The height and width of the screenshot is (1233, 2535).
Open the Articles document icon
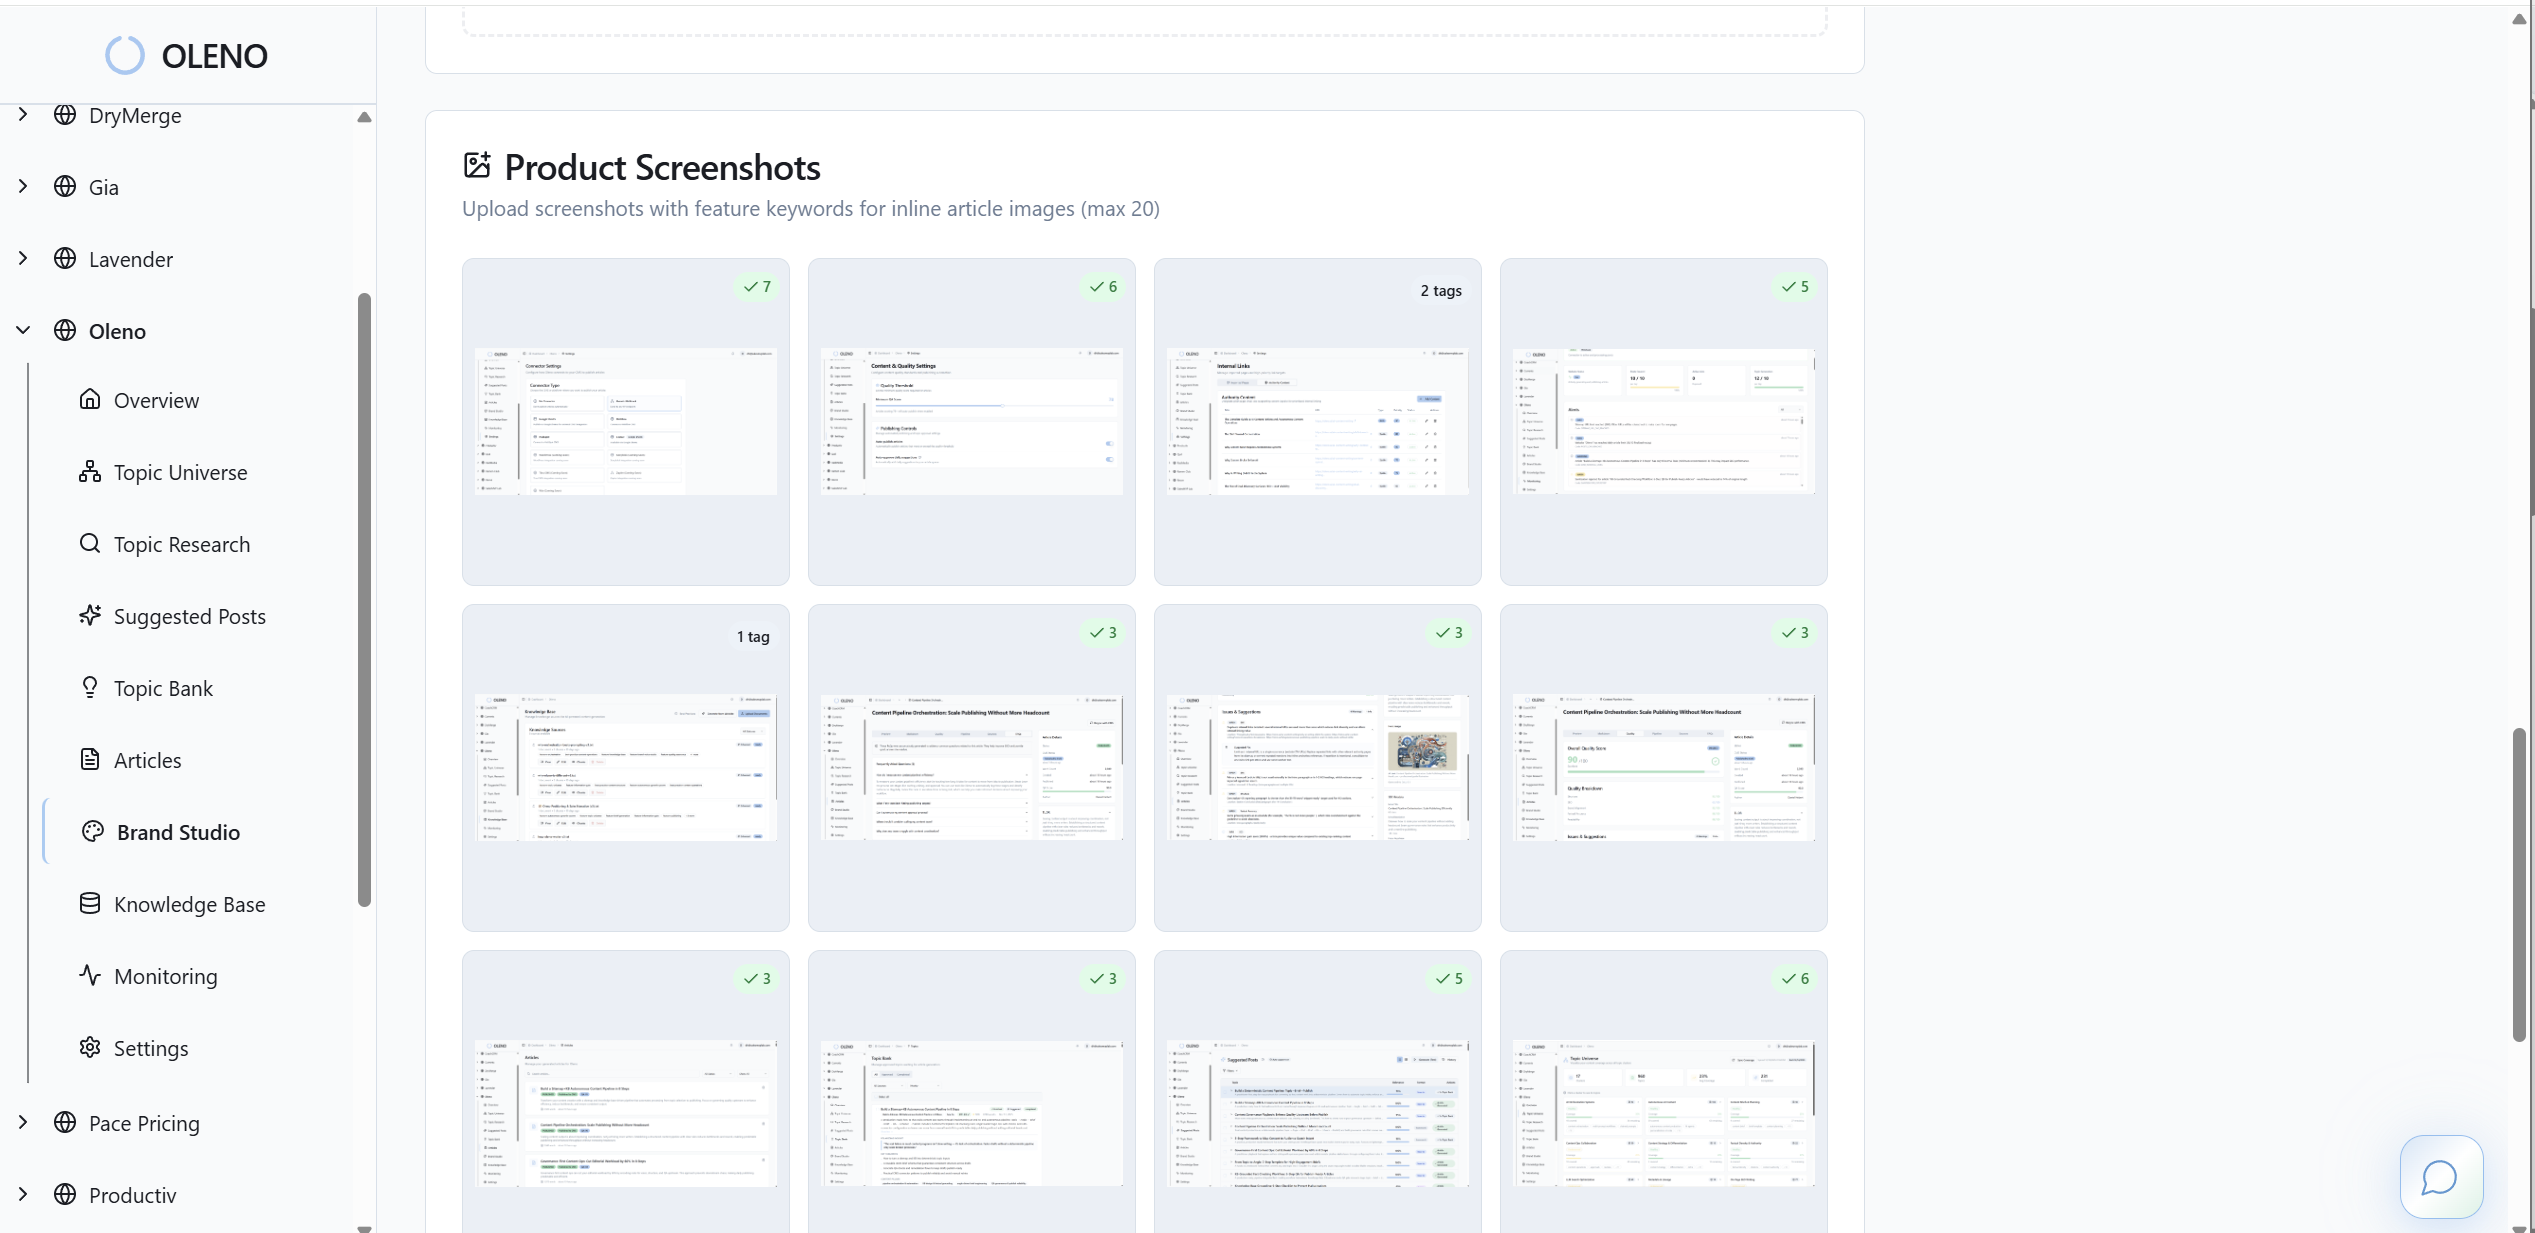(x=90, y=760)
